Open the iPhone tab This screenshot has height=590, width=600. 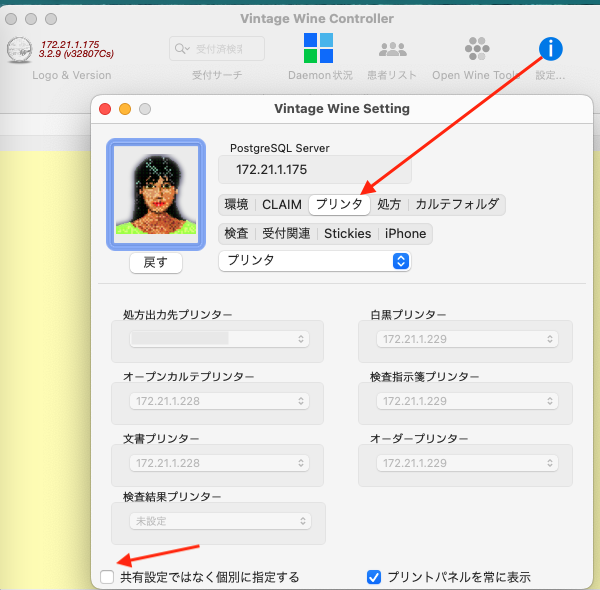pyautogui.click(x=405, y=233)
